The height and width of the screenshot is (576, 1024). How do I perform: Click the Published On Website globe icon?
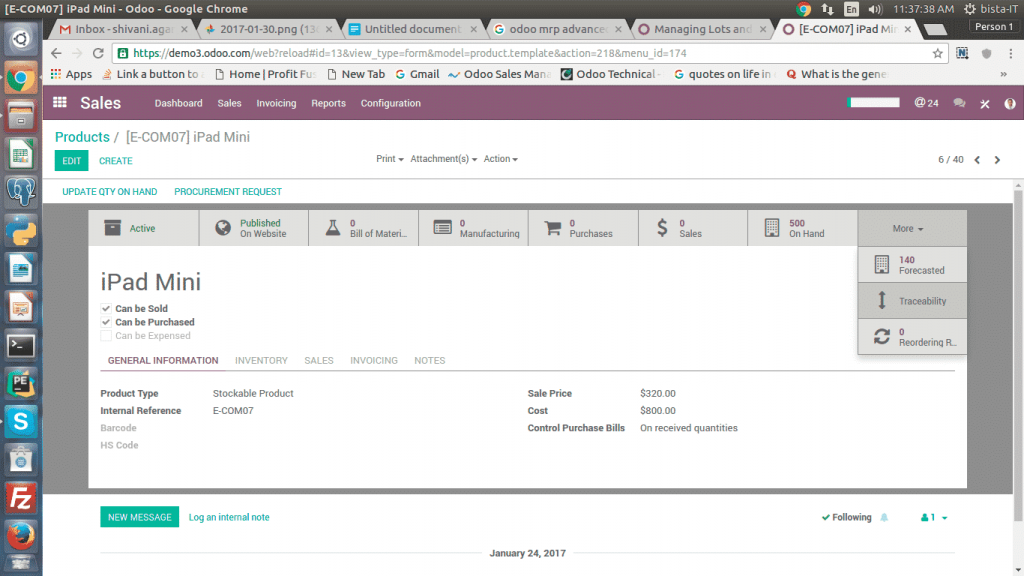(223, 228)
